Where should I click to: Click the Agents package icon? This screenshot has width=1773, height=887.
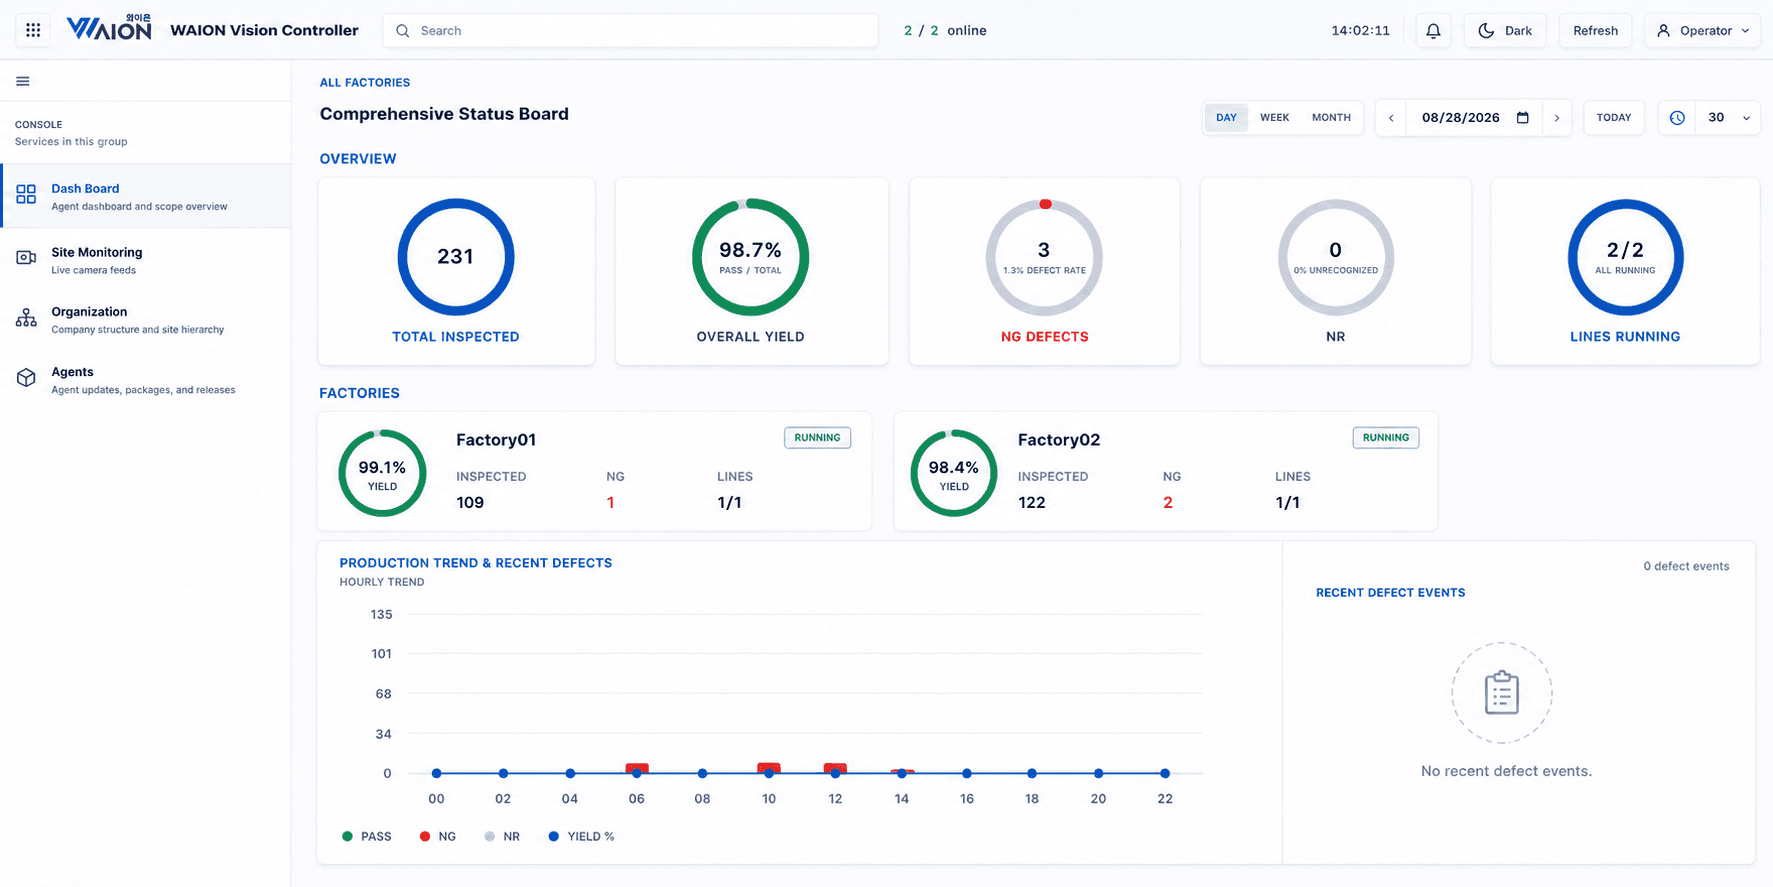pos(26,378)
